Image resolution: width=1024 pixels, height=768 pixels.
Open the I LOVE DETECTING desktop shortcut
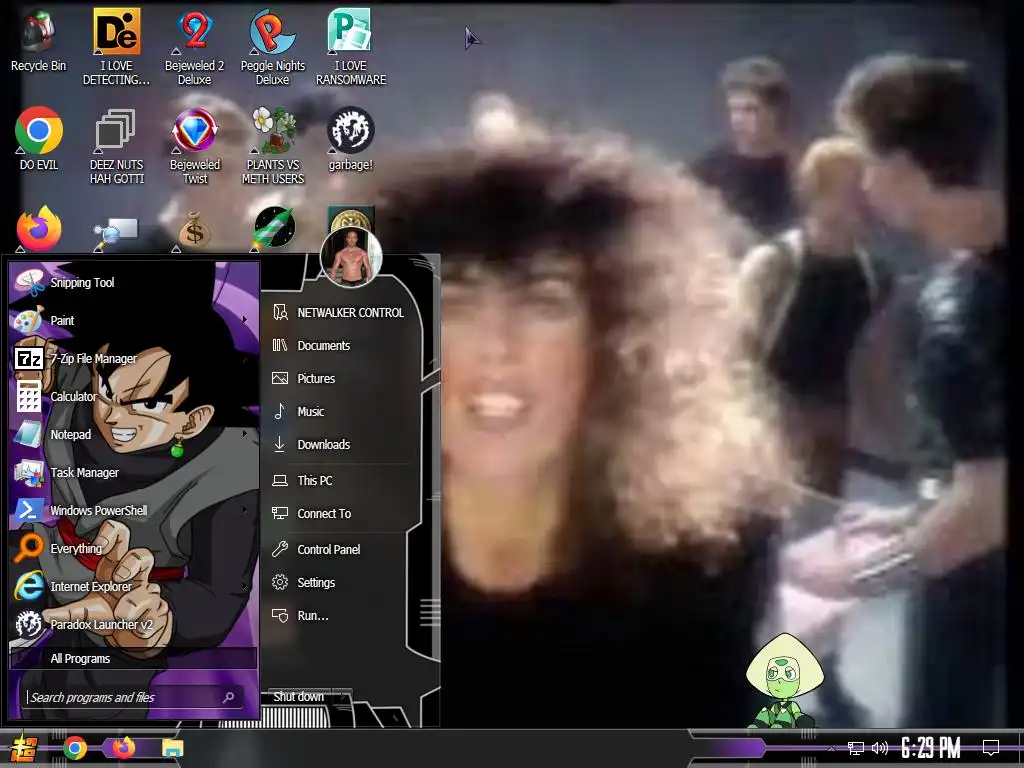(116, 46)
